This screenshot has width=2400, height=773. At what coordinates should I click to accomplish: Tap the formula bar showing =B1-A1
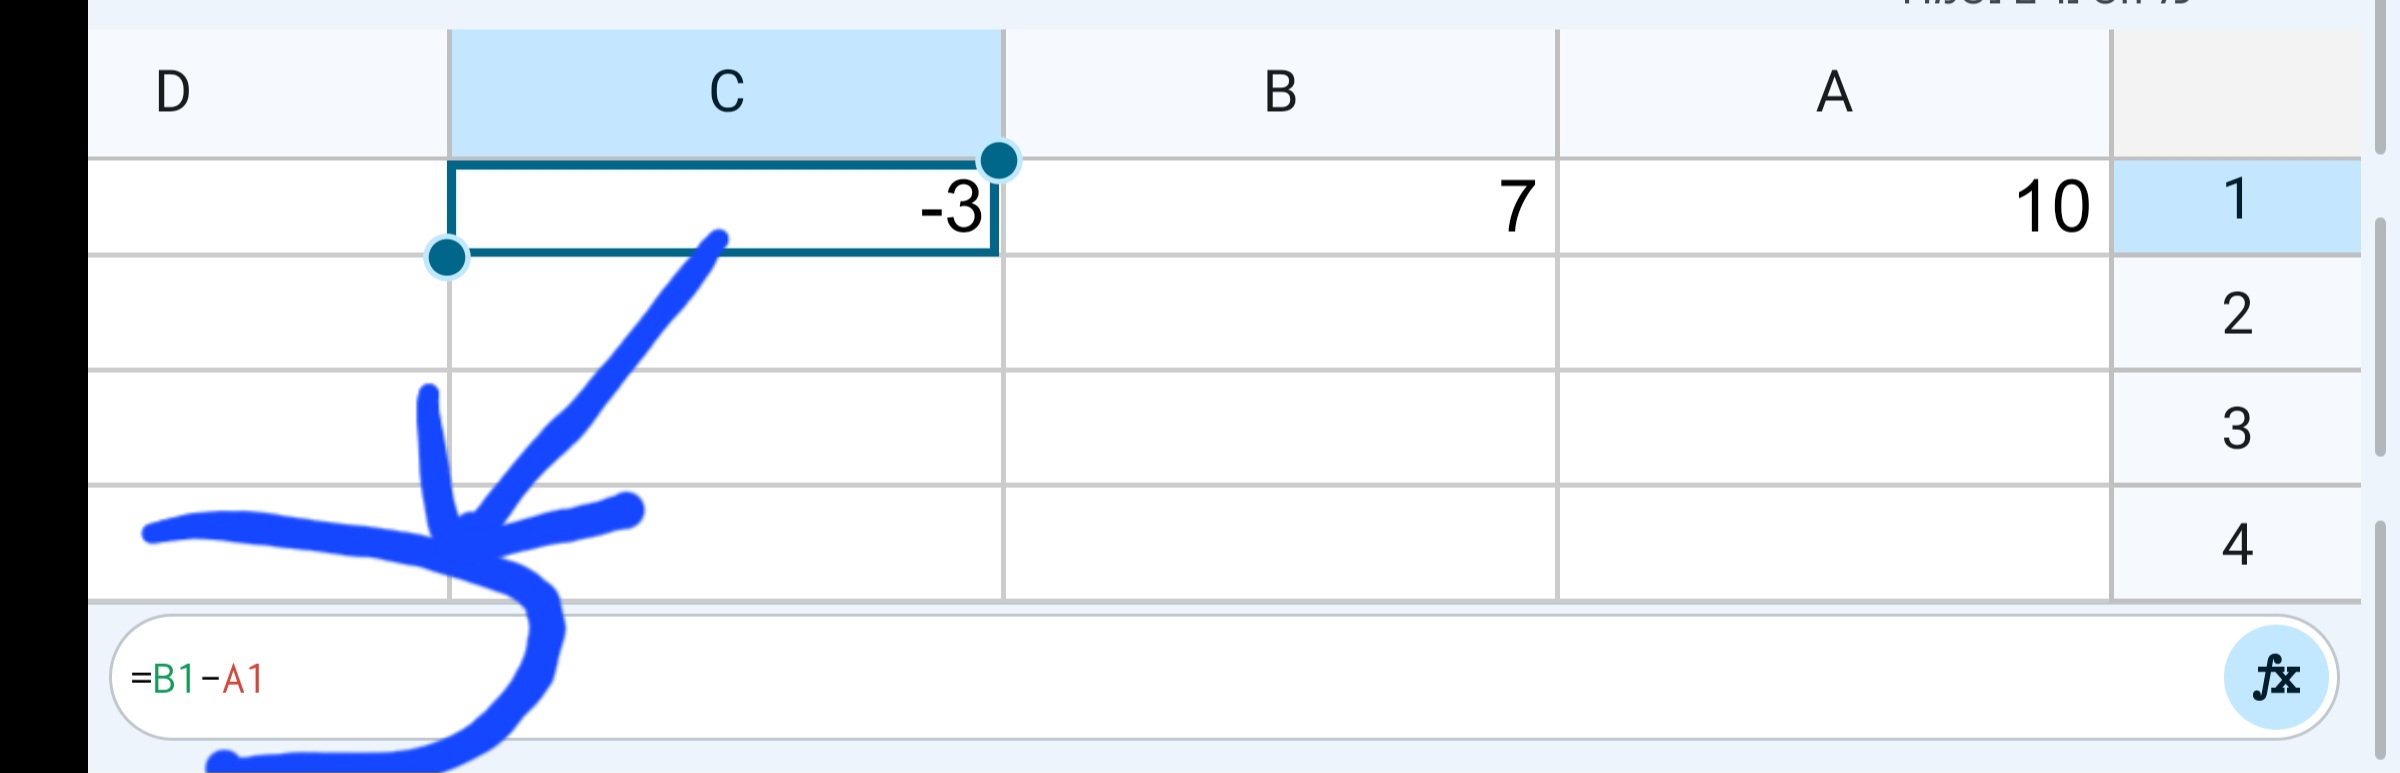pos(700,676)
